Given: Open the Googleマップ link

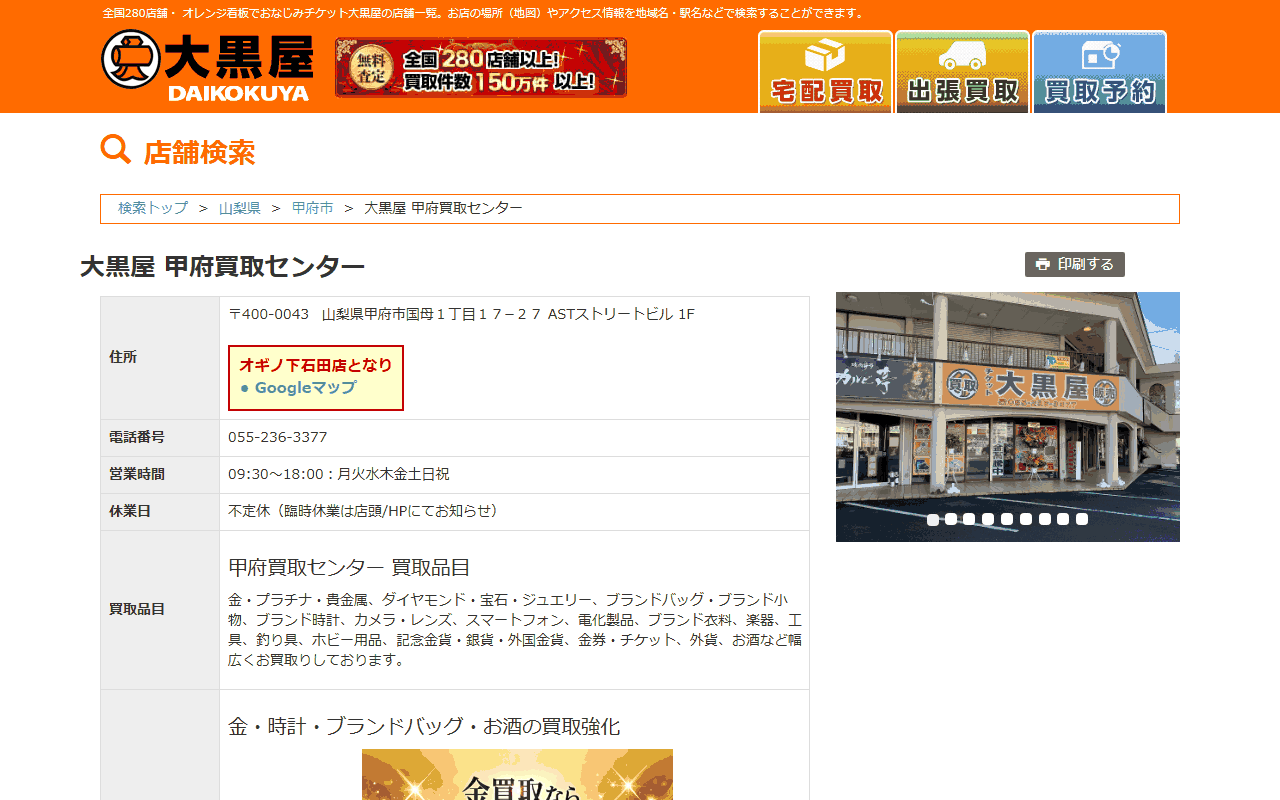Looking at the screenshot, I should click(305, 388).
